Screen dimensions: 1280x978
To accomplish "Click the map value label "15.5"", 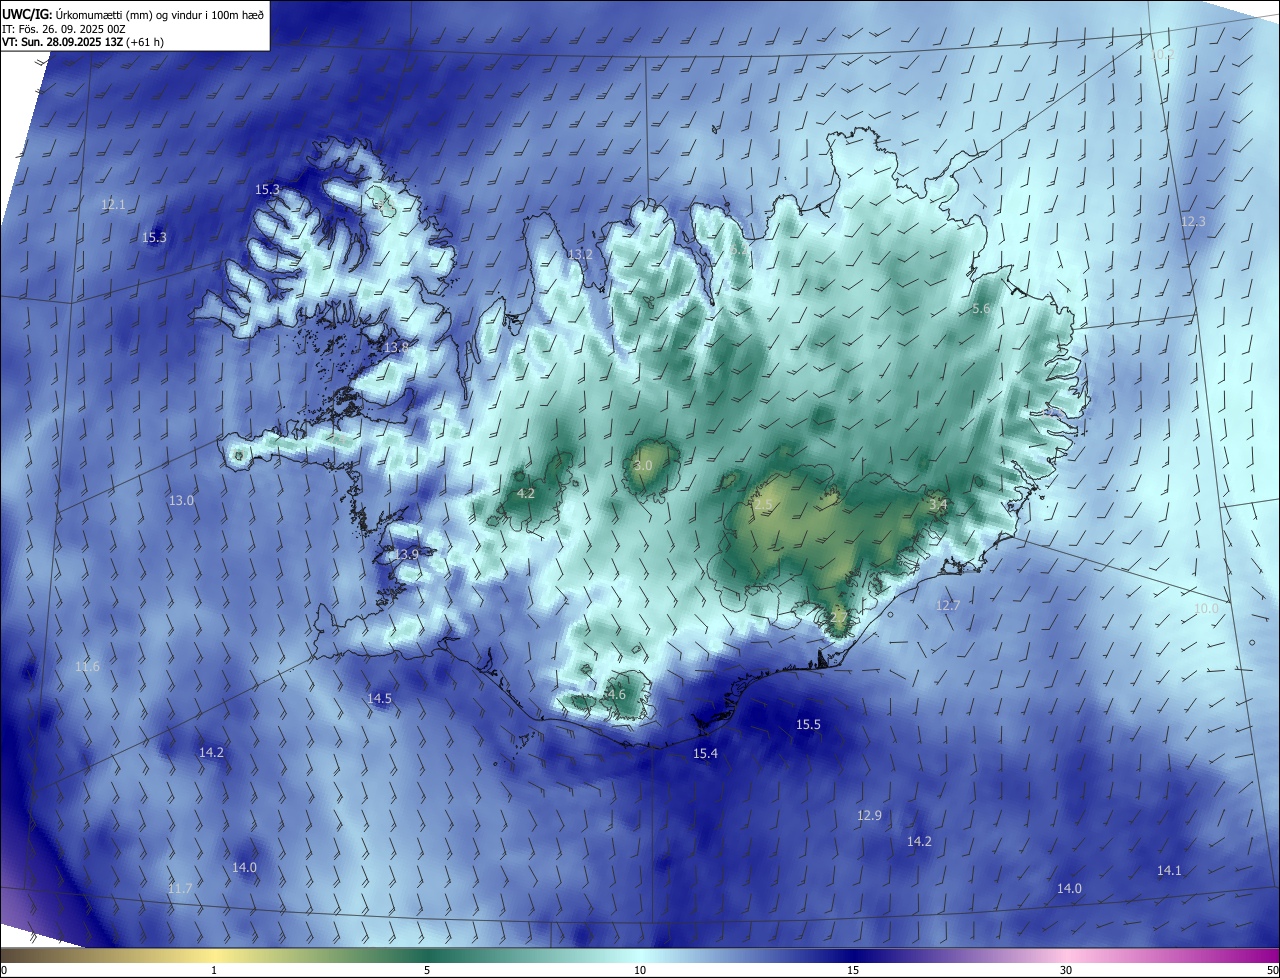I will point(808,724).
